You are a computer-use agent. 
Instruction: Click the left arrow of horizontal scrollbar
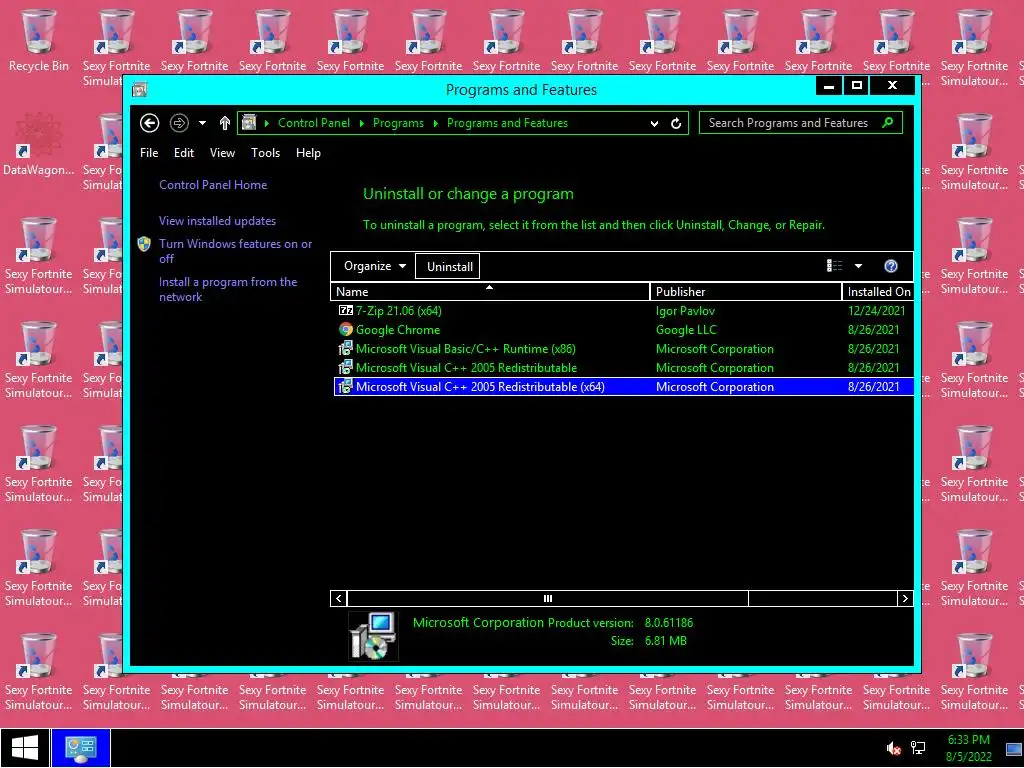click(x=338, y=598)
